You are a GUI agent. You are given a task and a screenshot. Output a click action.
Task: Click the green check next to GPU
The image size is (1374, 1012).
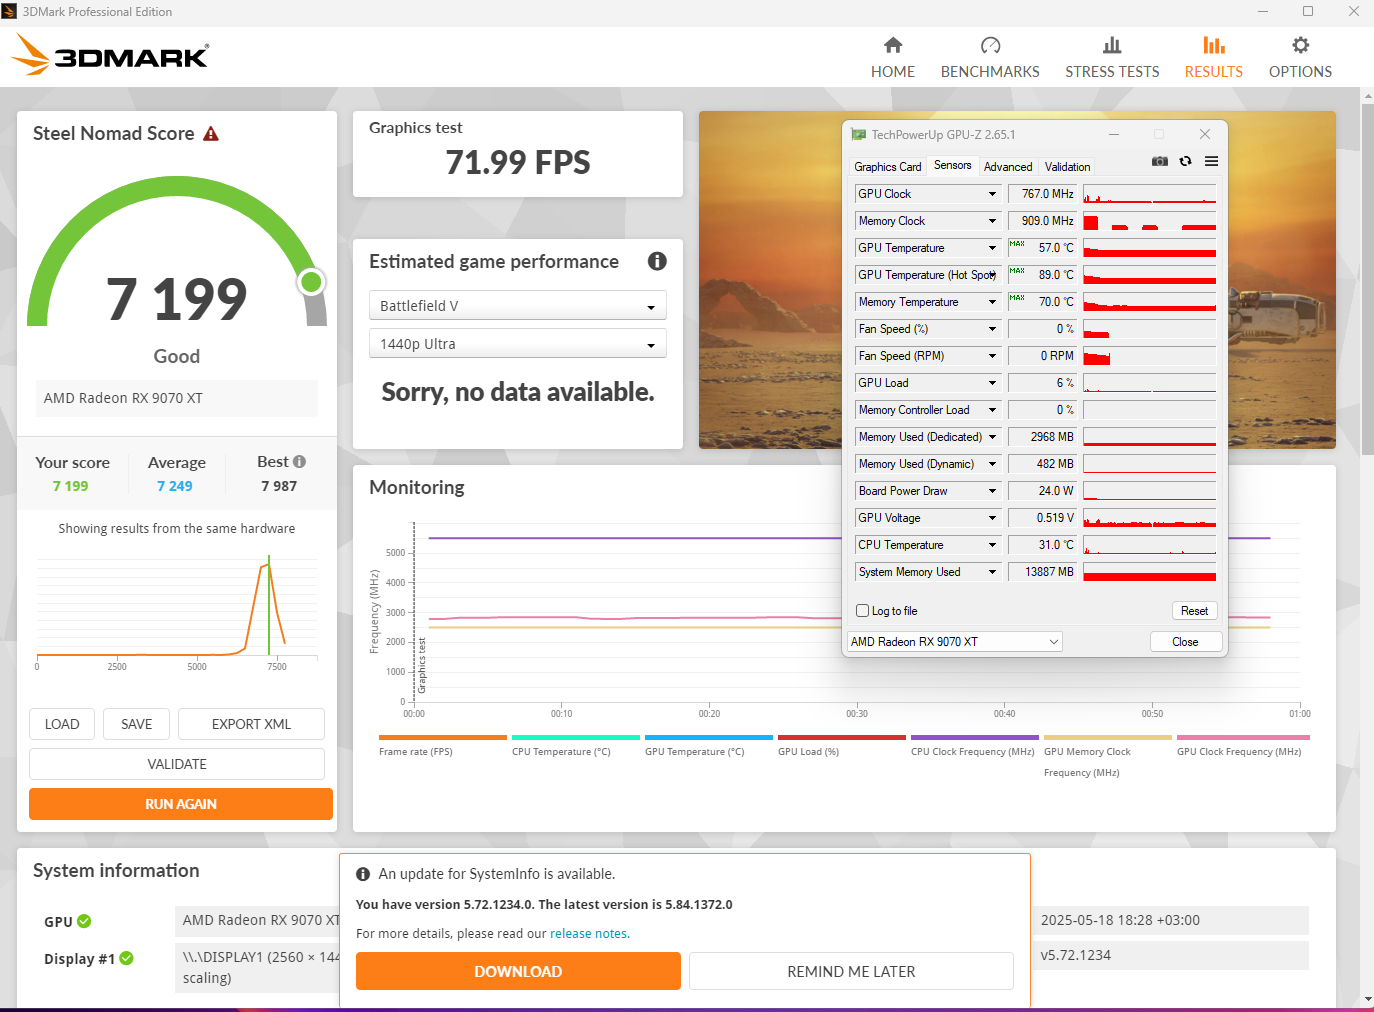click(x=84, y=921)
